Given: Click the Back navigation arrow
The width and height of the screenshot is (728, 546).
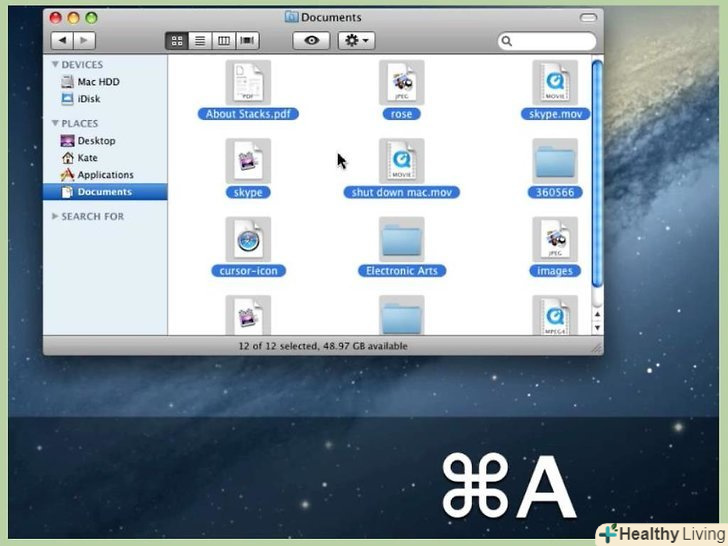Looking at the screenshot, I should tap(62, 41).
